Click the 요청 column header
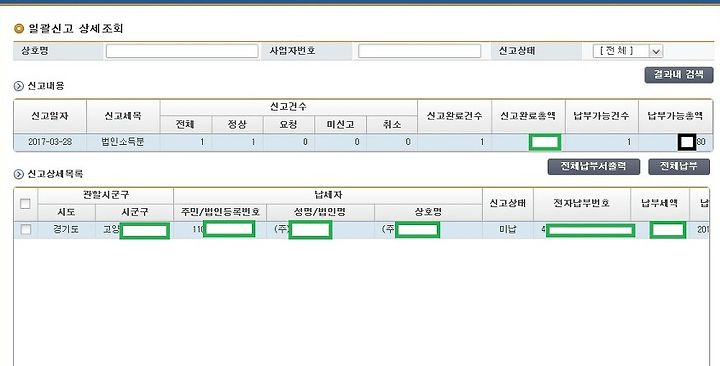Image resolution: width=720 pixels, height=366 pixels. coord(288,125)
